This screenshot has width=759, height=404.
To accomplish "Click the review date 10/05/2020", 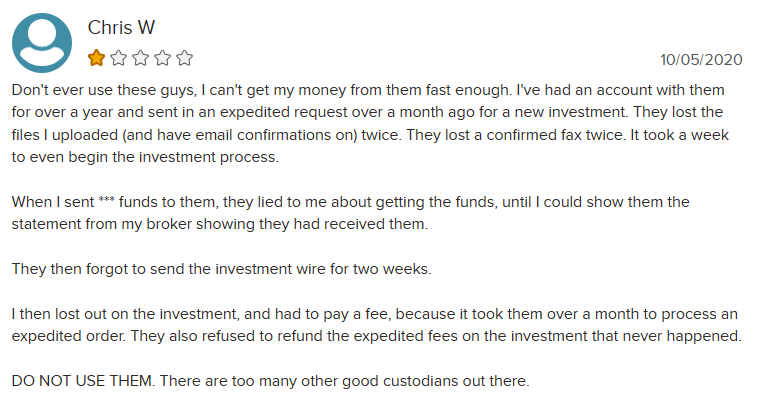I will pyautogui.click(x=701, y=60).
